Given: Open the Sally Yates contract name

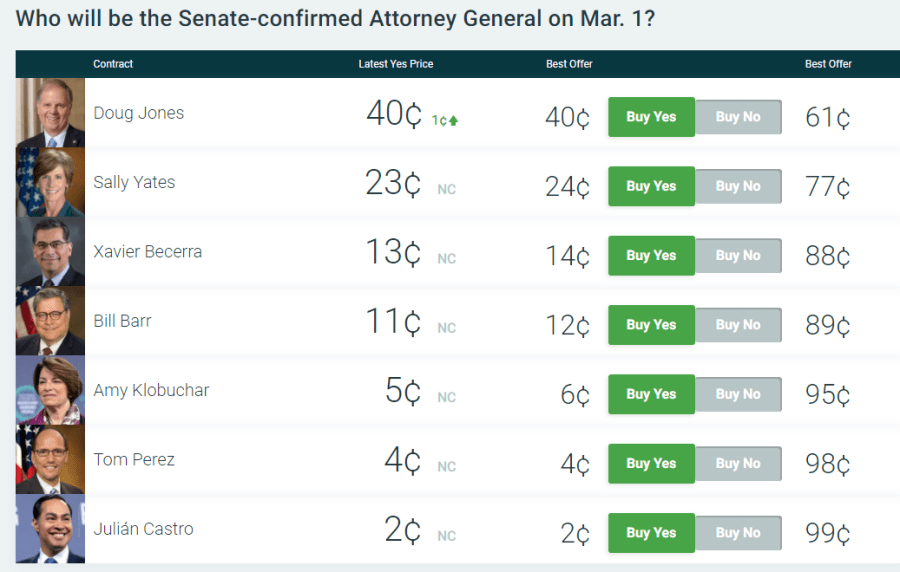Looking at the screenshot, I should click(134, 182).
